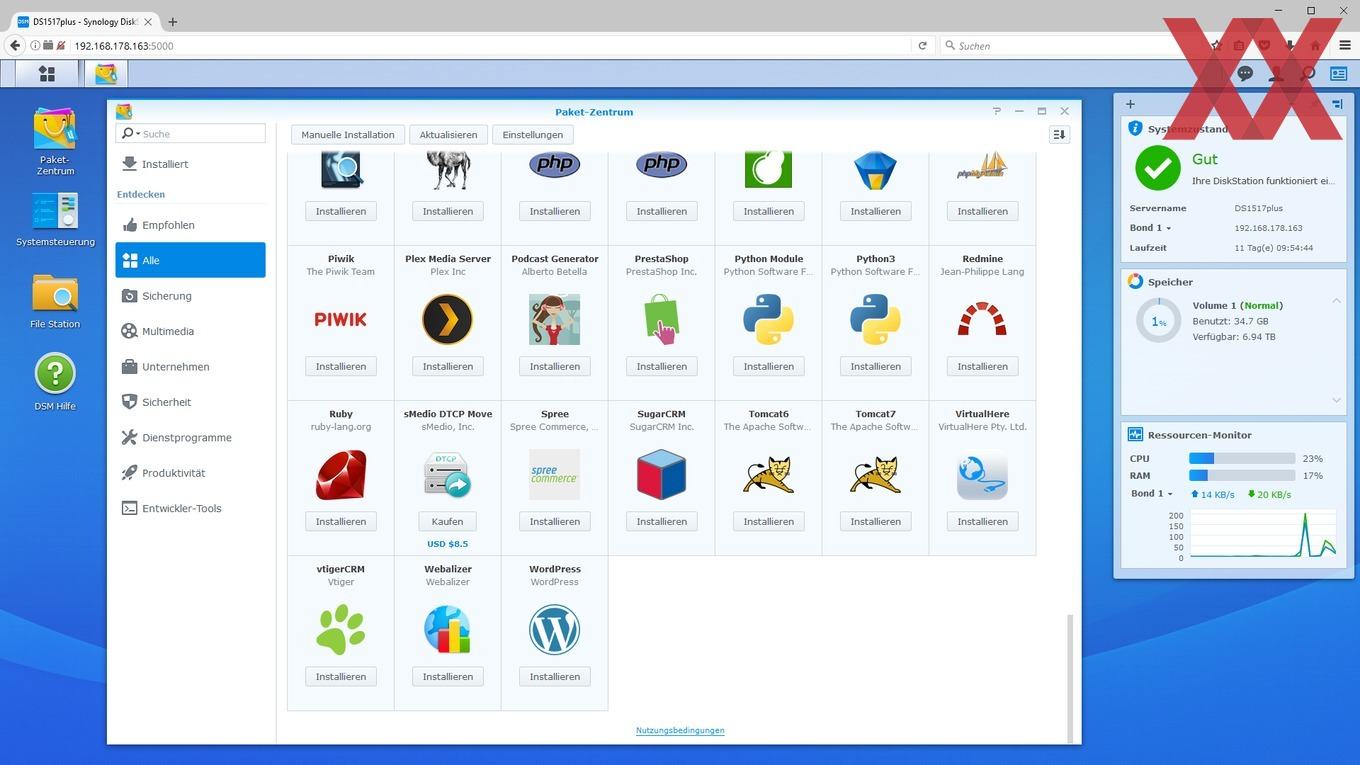Open the DSM notifications chat icon

pyautogui.click(x=1245, y=73)
